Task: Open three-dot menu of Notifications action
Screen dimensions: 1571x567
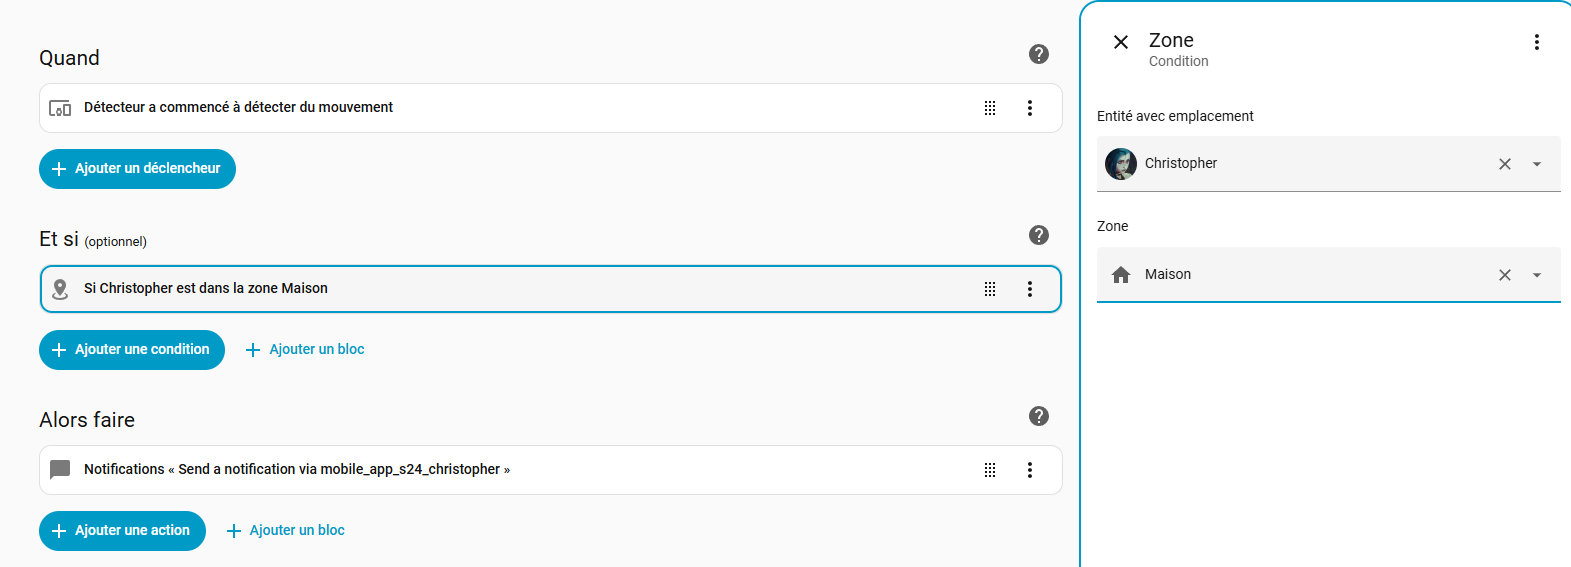Action: 1030,470
